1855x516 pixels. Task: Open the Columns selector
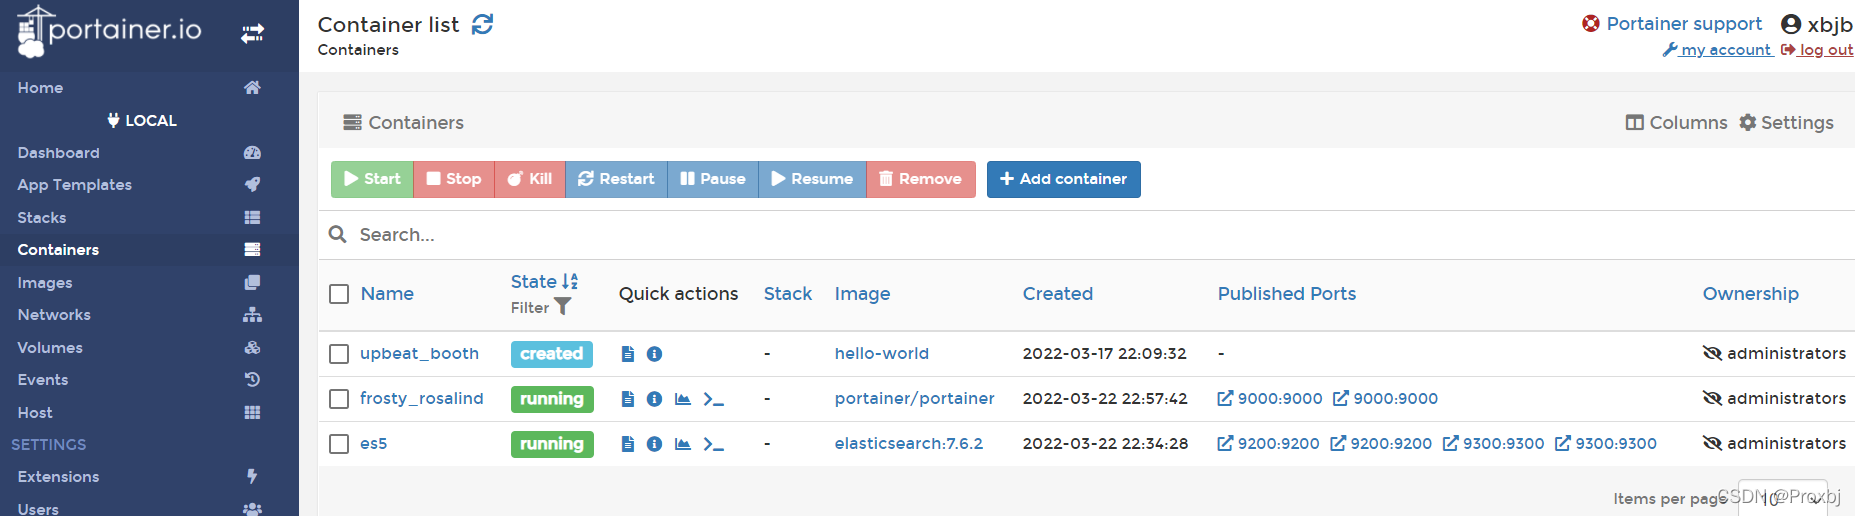(x=1676, y=123)
